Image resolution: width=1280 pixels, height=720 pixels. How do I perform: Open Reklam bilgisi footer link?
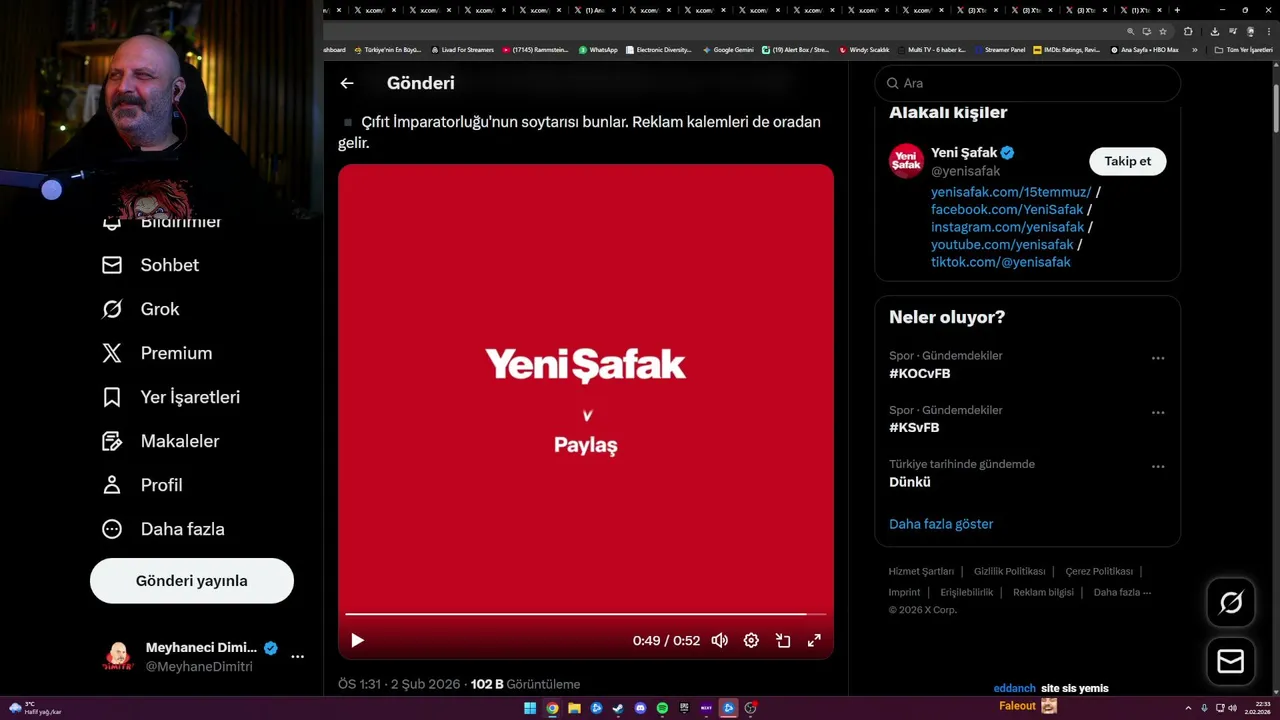click(1043, 593)
